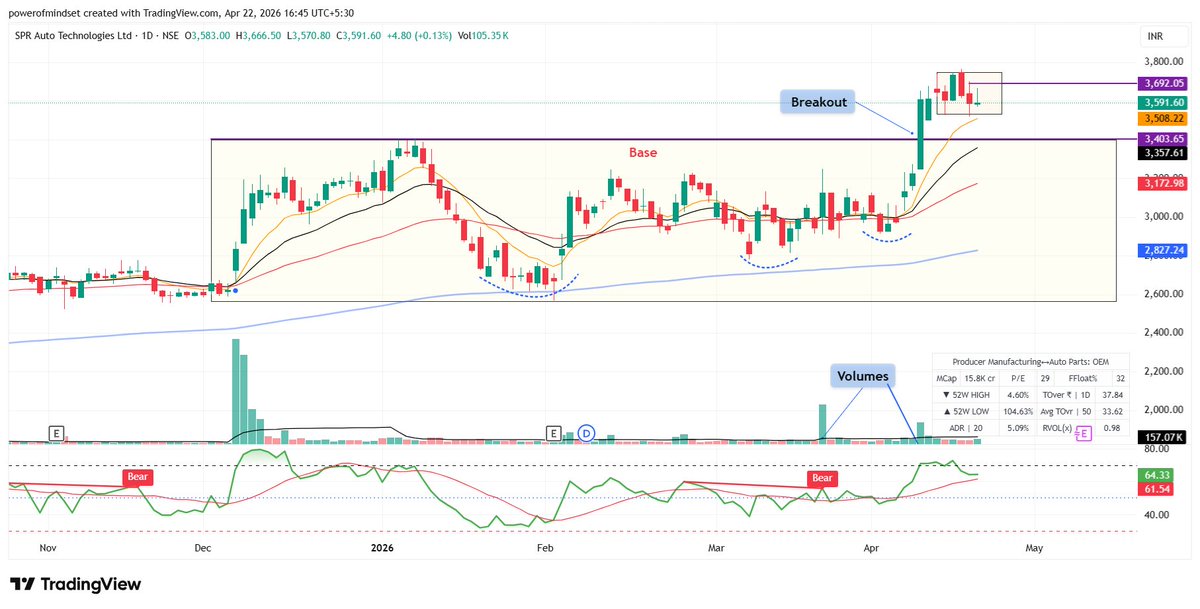Click the 2026 time axis label
Viewport: 1200px width, 609px height.
pyautogui.click(x=383, y=548)
